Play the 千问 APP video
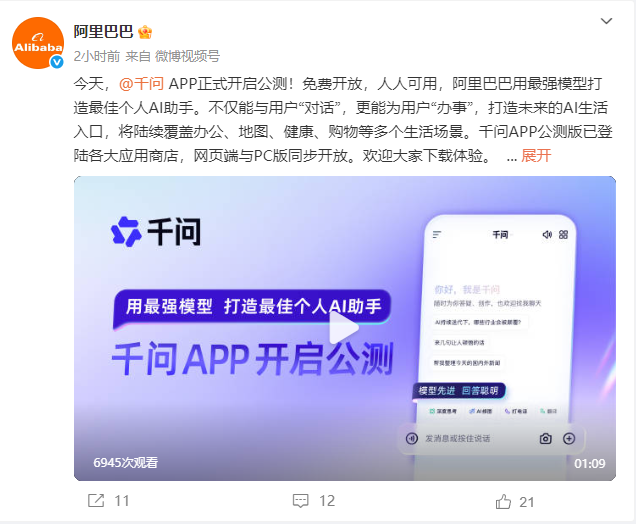The image size is (636, 524). [x=344, y=327]
